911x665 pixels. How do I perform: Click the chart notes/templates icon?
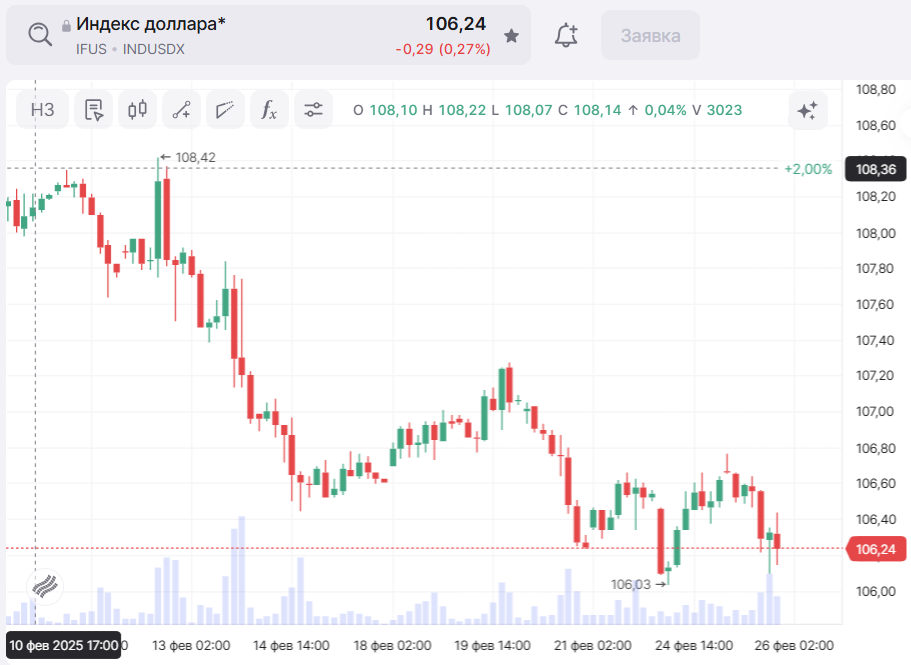tap(95, 110)
